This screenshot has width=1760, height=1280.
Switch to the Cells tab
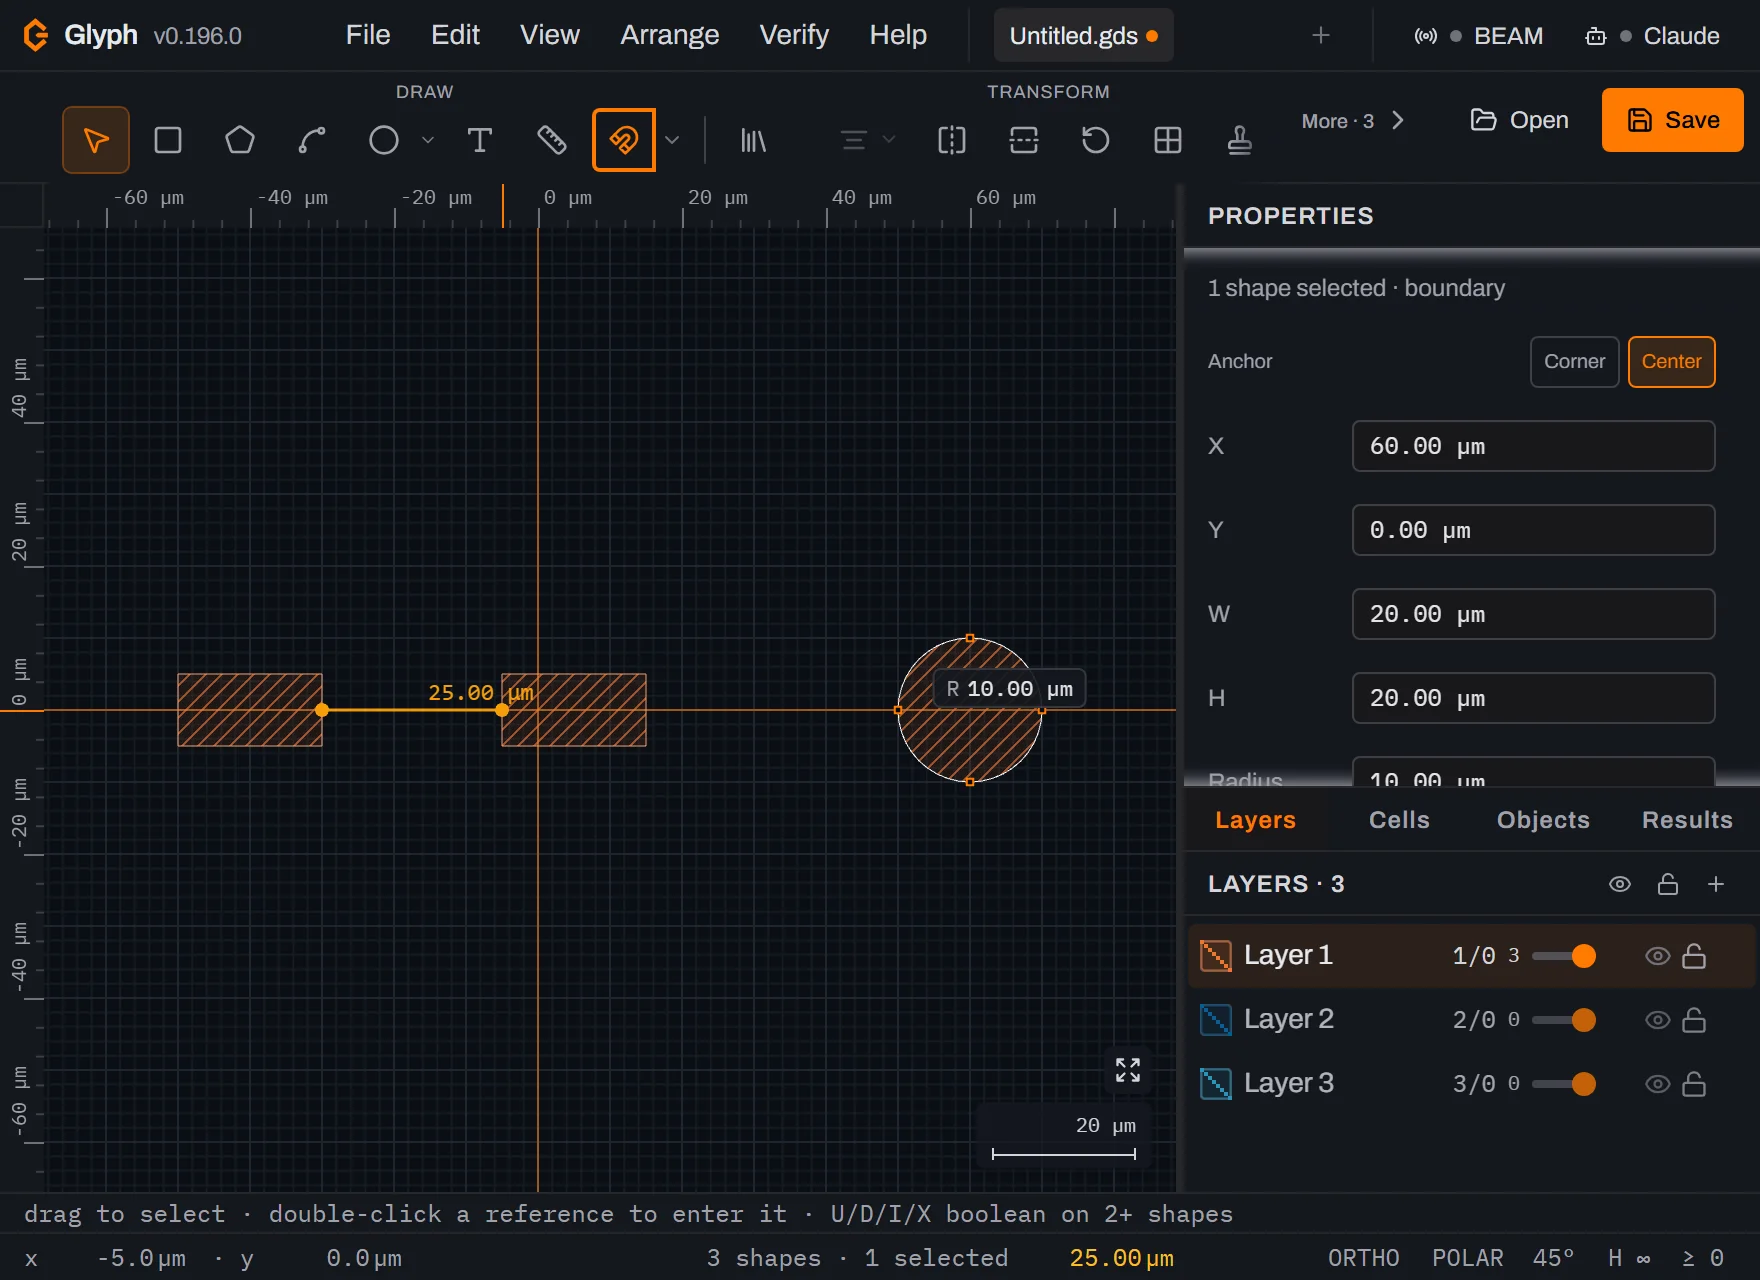point(1399,820)
